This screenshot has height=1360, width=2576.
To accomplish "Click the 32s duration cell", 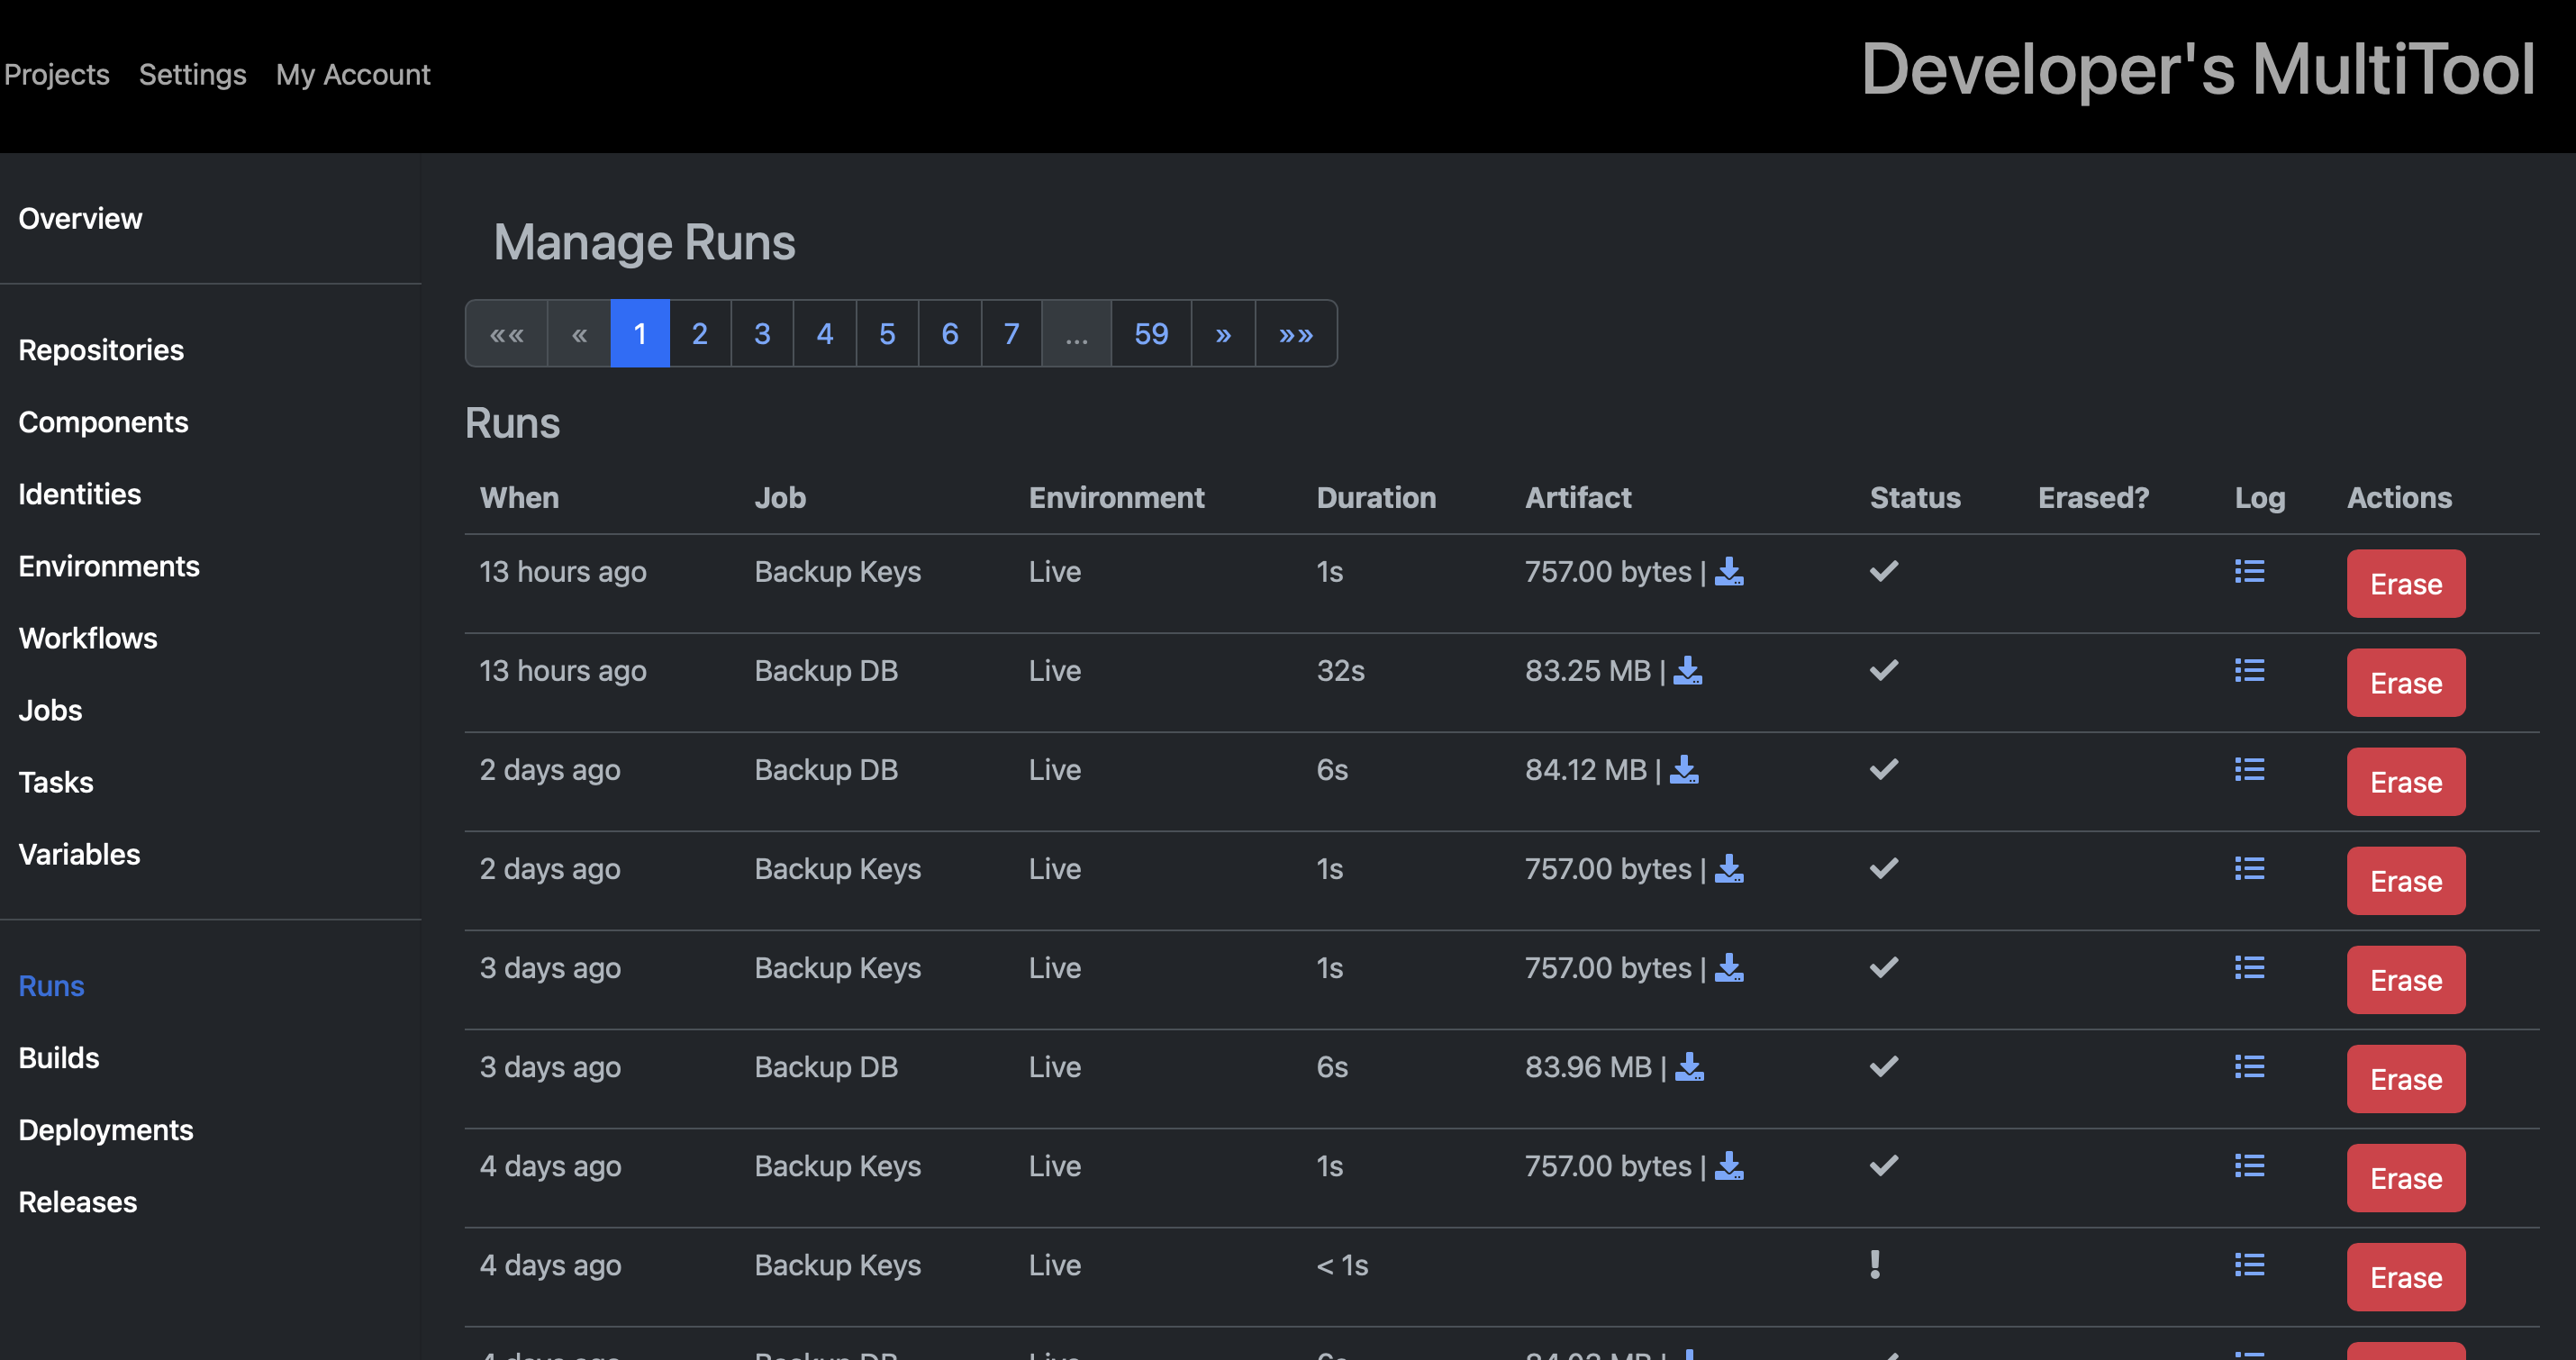I will tap(1340, 671).
